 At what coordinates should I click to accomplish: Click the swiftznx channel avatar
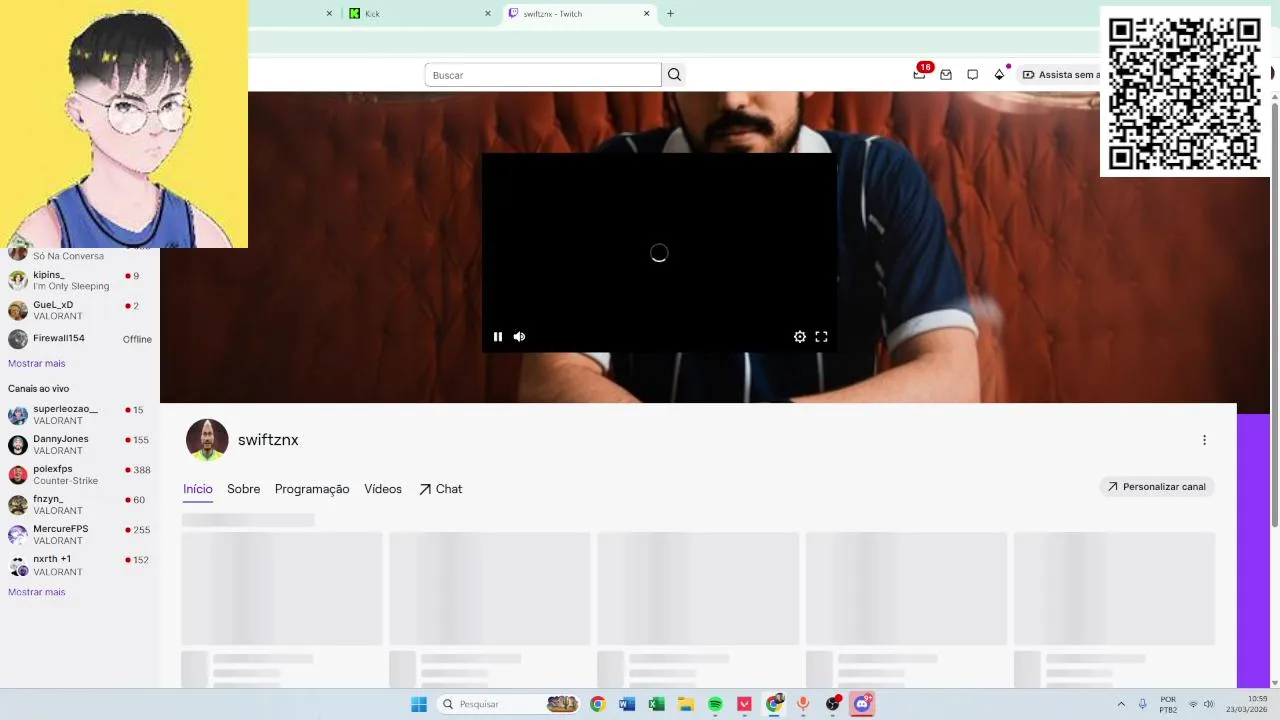pos(207,440)
